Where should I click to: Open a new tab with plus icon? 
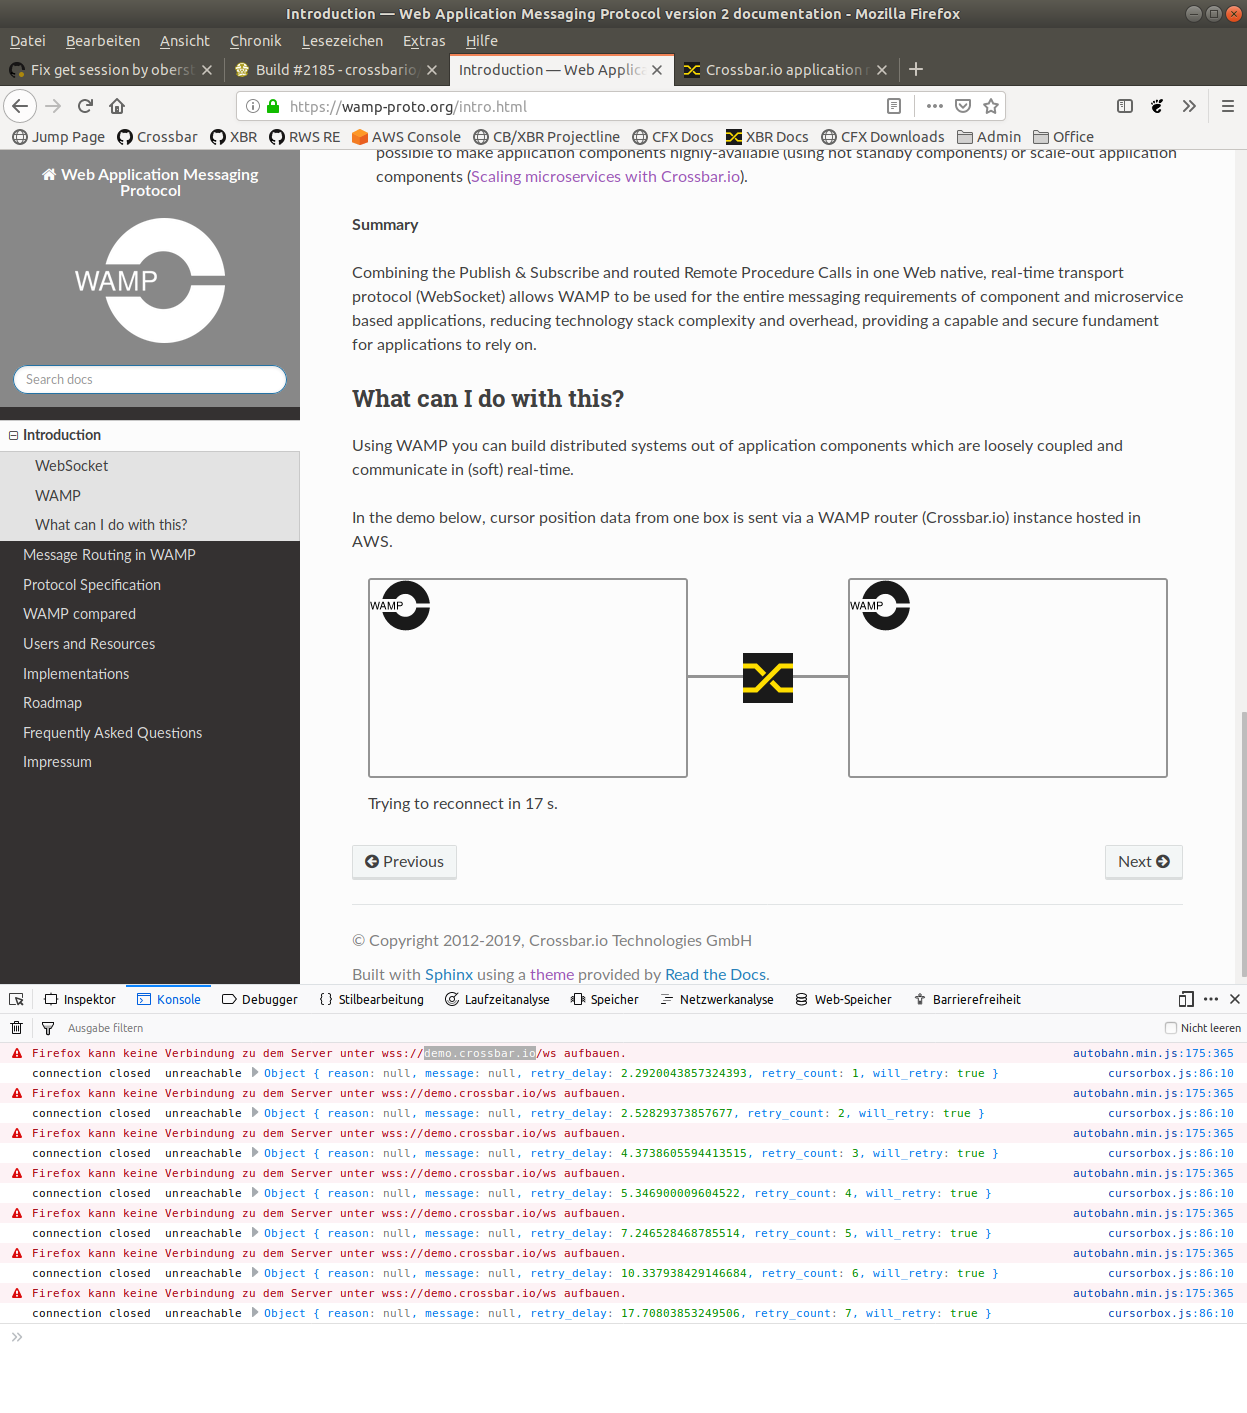[x=916, y=69]
